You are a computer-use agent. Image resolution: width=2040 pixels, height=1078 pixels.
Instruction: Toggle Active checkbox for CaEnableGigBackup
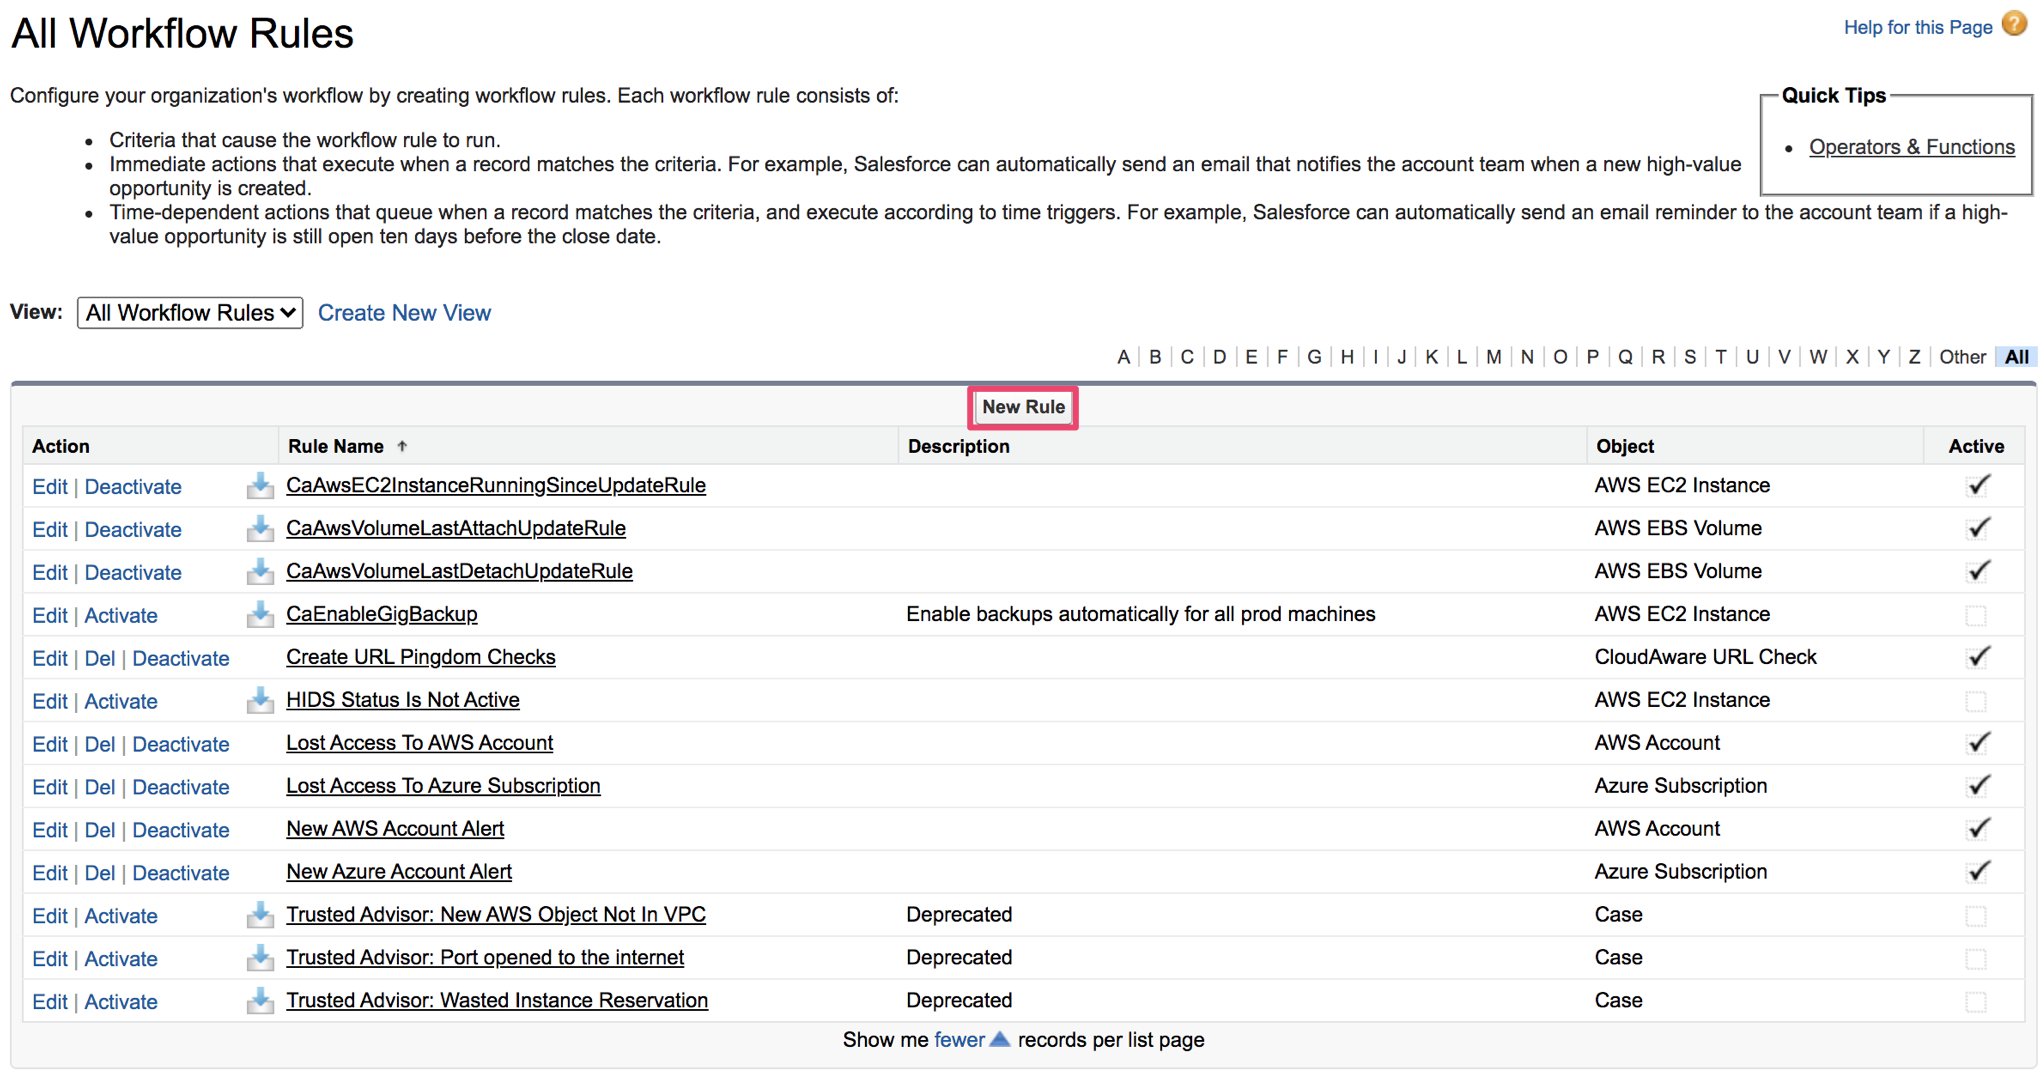1975,615
